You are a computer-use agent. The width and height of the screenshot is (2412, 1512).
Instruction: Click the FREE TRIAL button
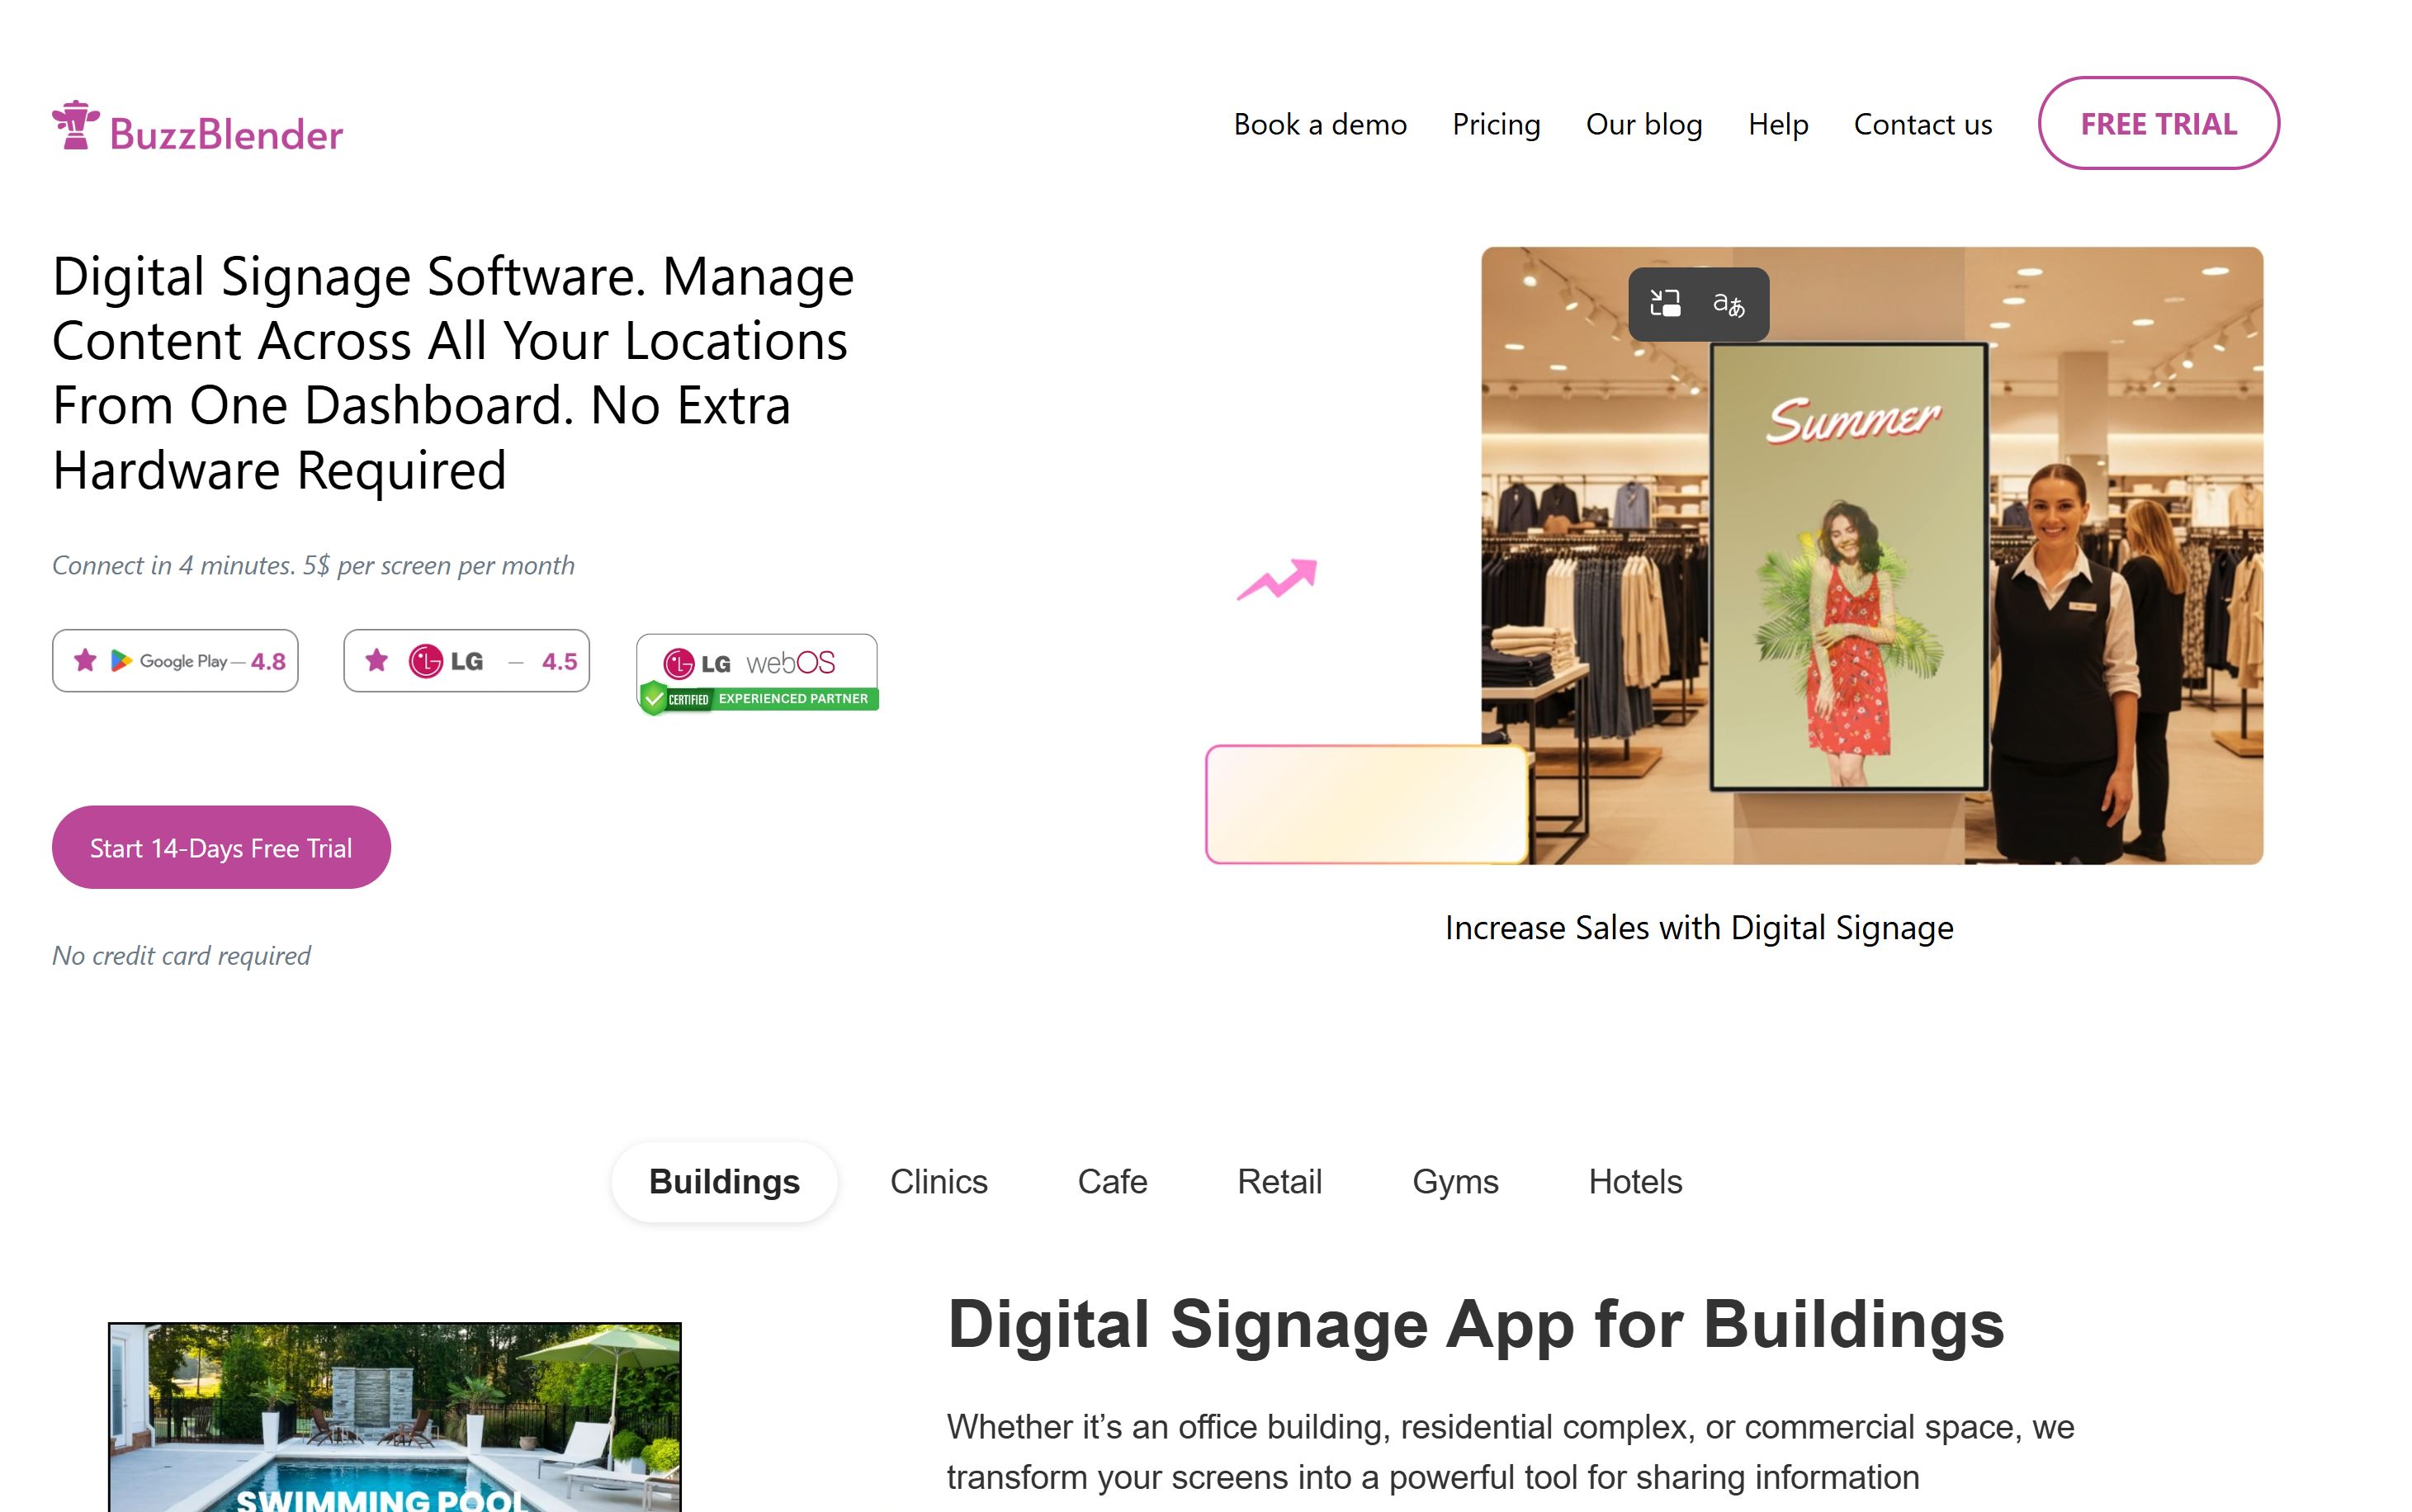2158,124
